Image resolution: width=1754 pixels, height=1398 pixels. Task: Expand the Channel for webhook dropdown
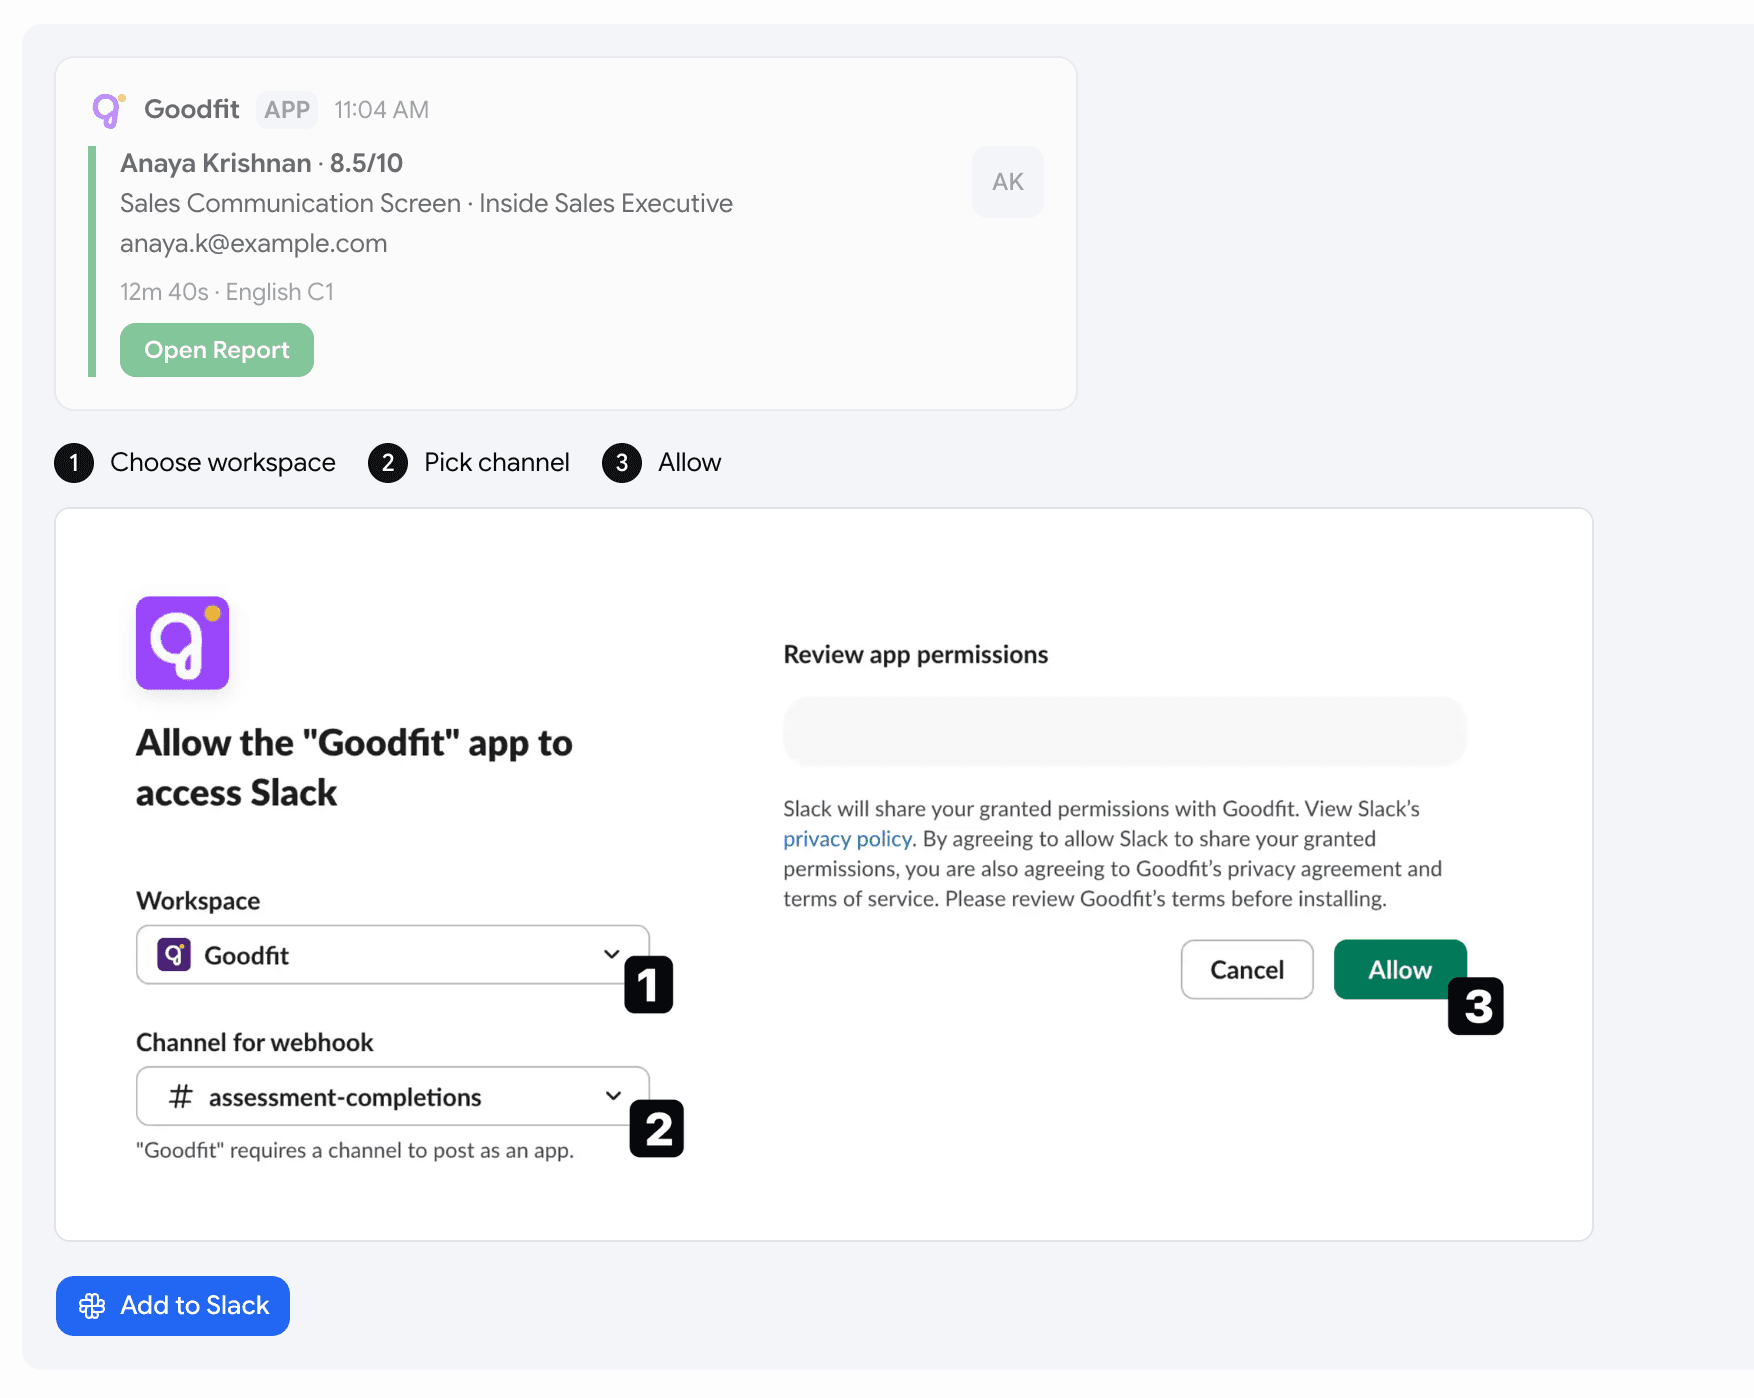393,1097
